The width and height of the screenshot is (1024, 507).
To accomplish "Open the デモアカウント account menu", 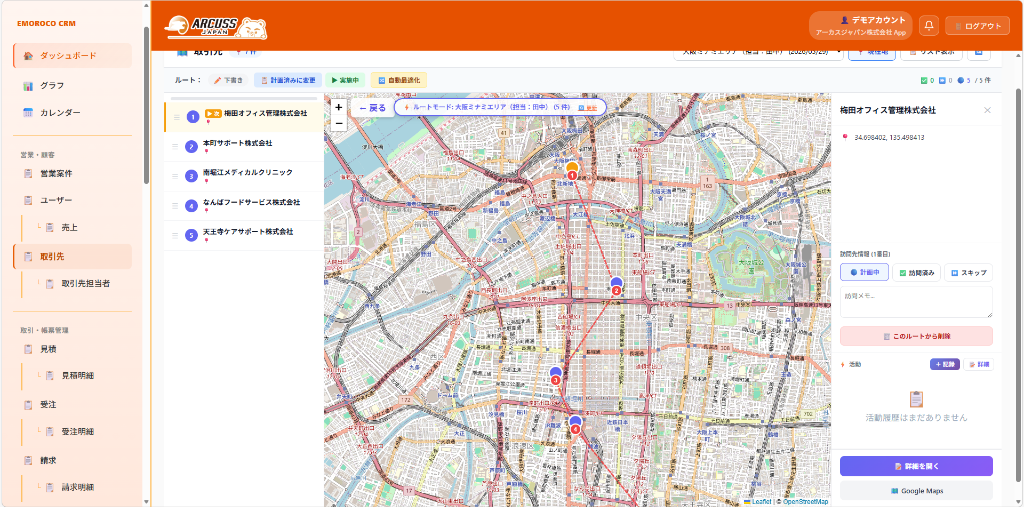I will (x=861, y=26).
